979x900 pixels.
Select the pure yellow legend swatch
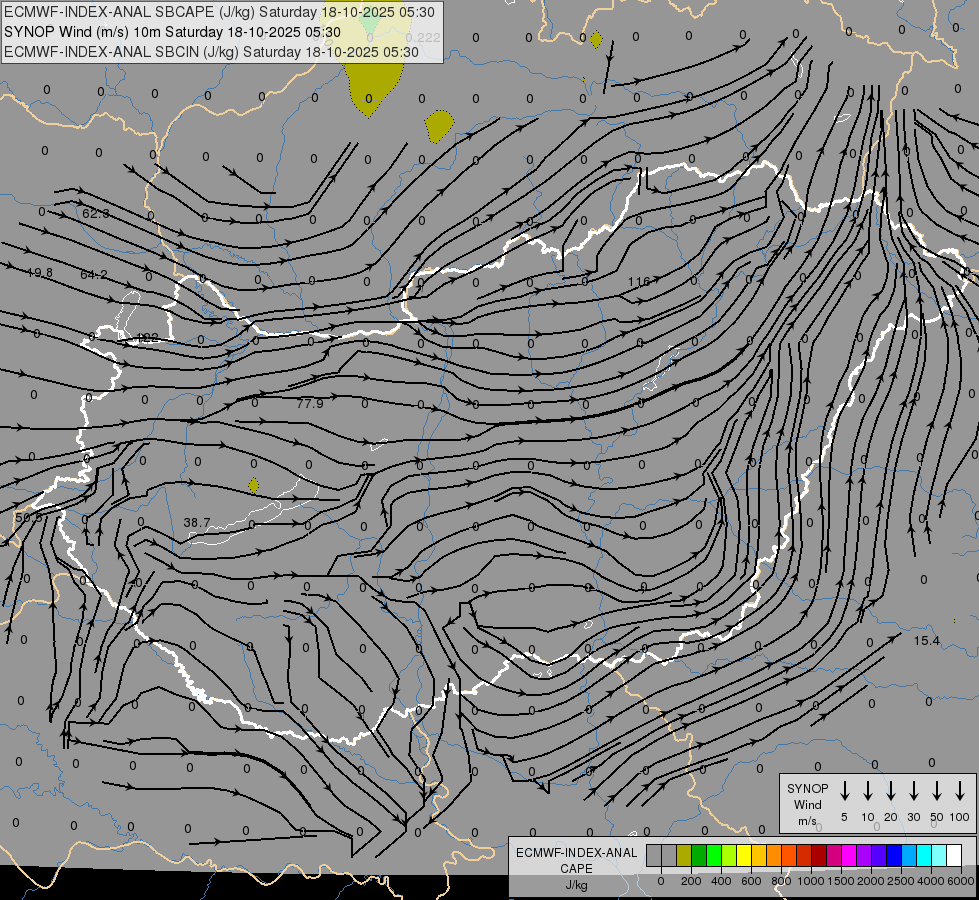(744, 856)
